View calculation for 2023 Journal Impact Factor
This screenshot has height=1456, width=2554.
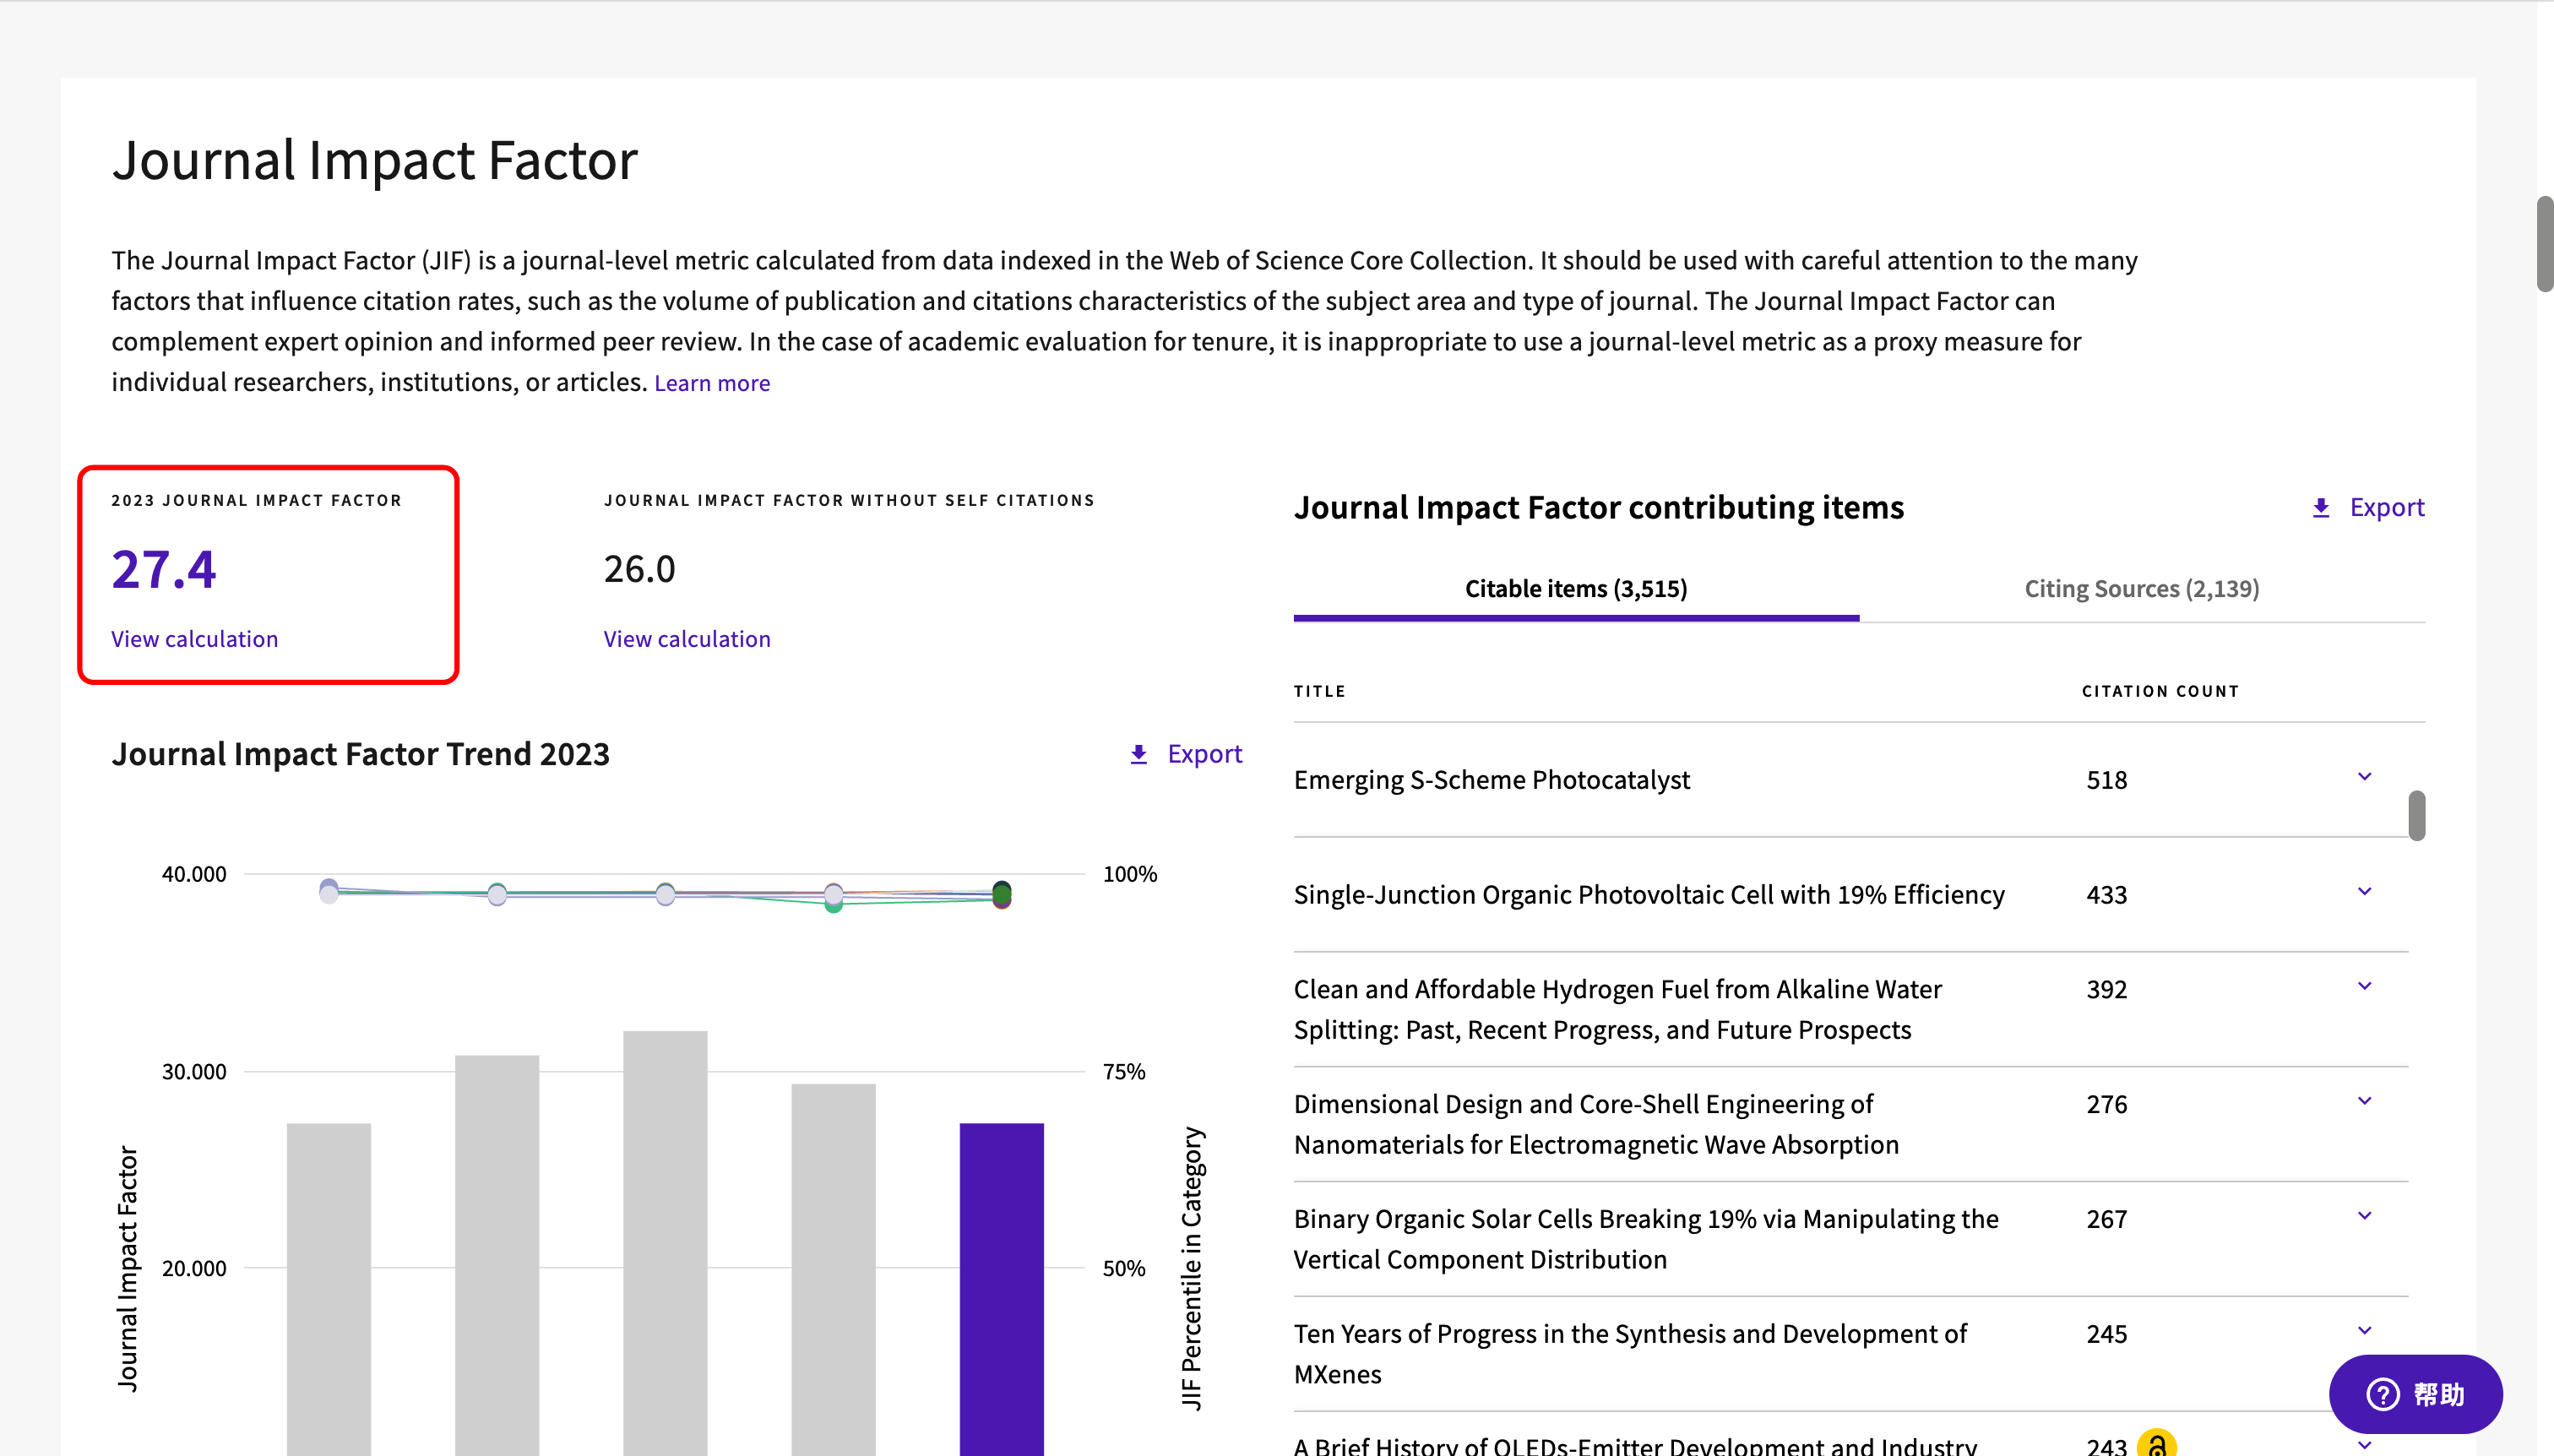[x=194, y=639]
